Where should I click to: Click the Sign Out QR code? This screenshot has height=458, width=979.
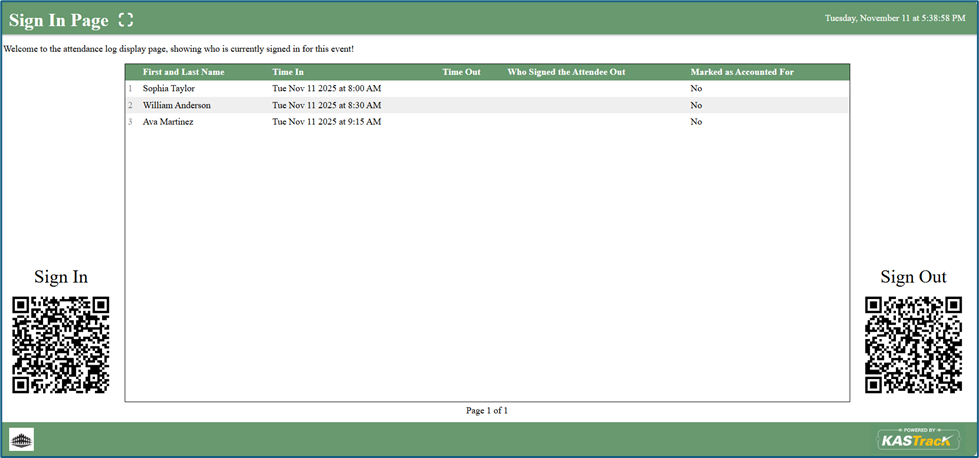pyautogui.click(x=913, y=345)
